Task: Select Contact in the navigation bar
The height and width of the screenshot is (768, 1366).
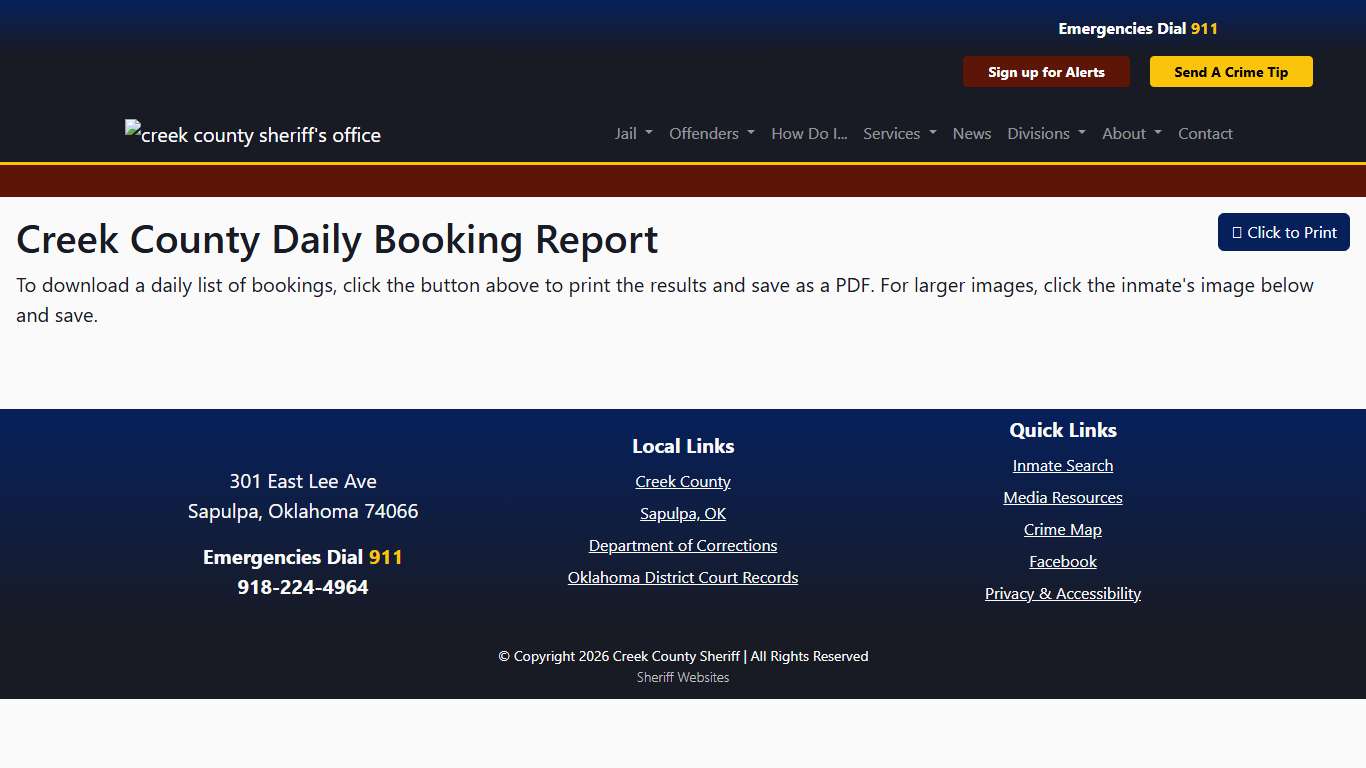Action: (1205, 133)
